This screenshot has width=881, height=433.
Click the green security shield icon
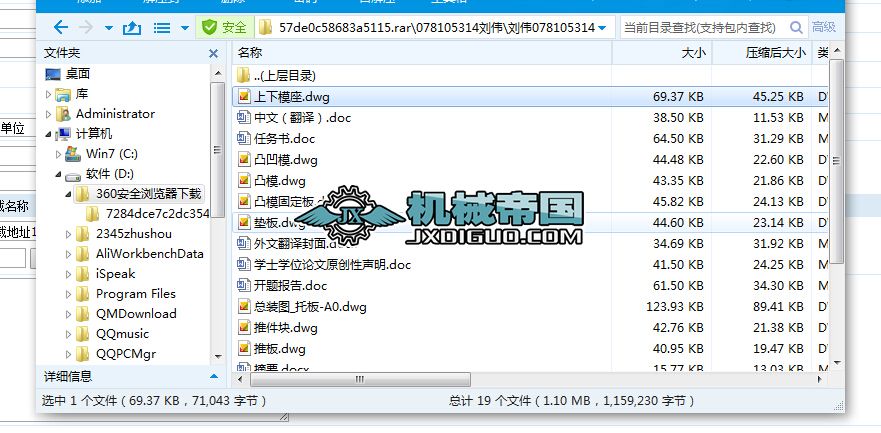pyautogui.click(x=209, y=27)
